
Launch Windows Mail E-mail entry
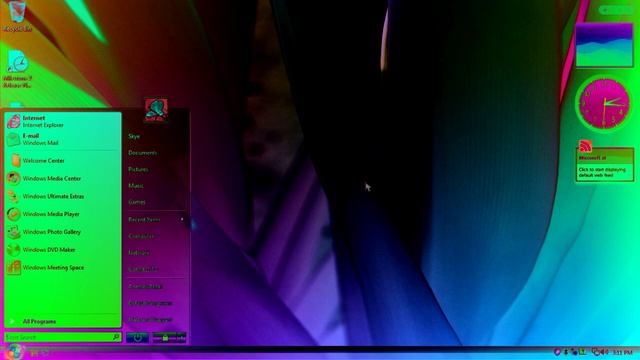point(62,139)
